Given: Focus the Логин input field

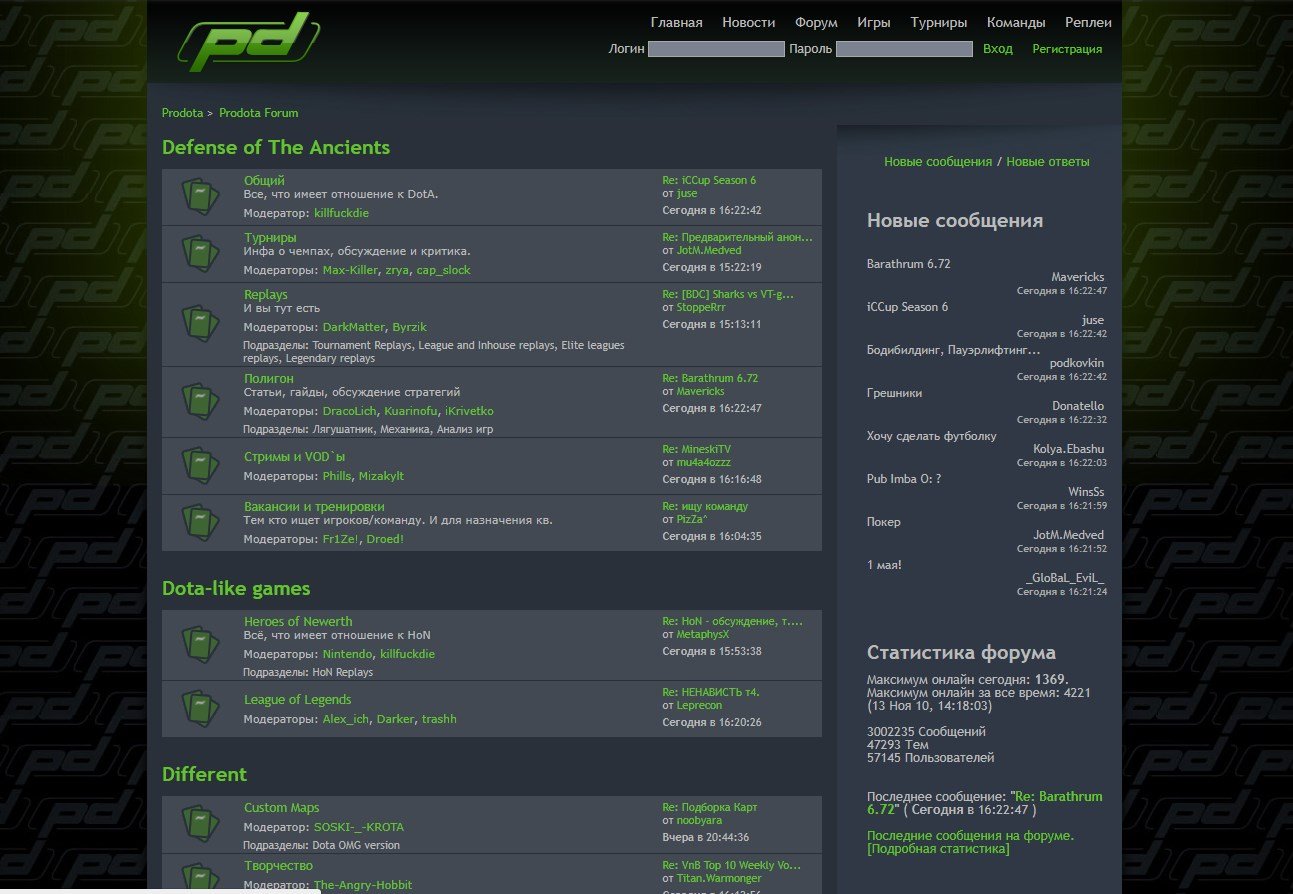Looking at the screenshot, I should pyautogui.click(x=716, y=49).
